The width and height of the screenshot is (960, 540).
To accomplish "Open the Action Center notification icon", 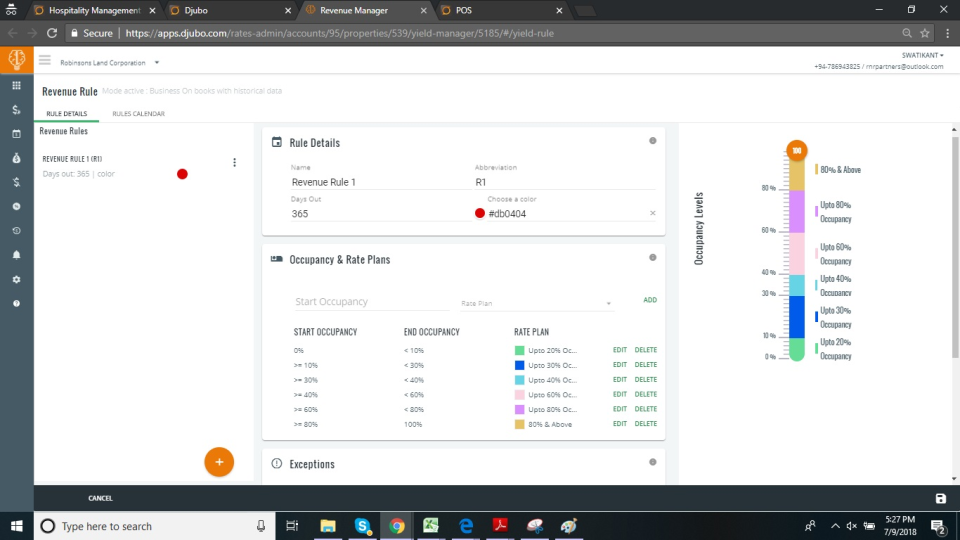I will point(938,526).
